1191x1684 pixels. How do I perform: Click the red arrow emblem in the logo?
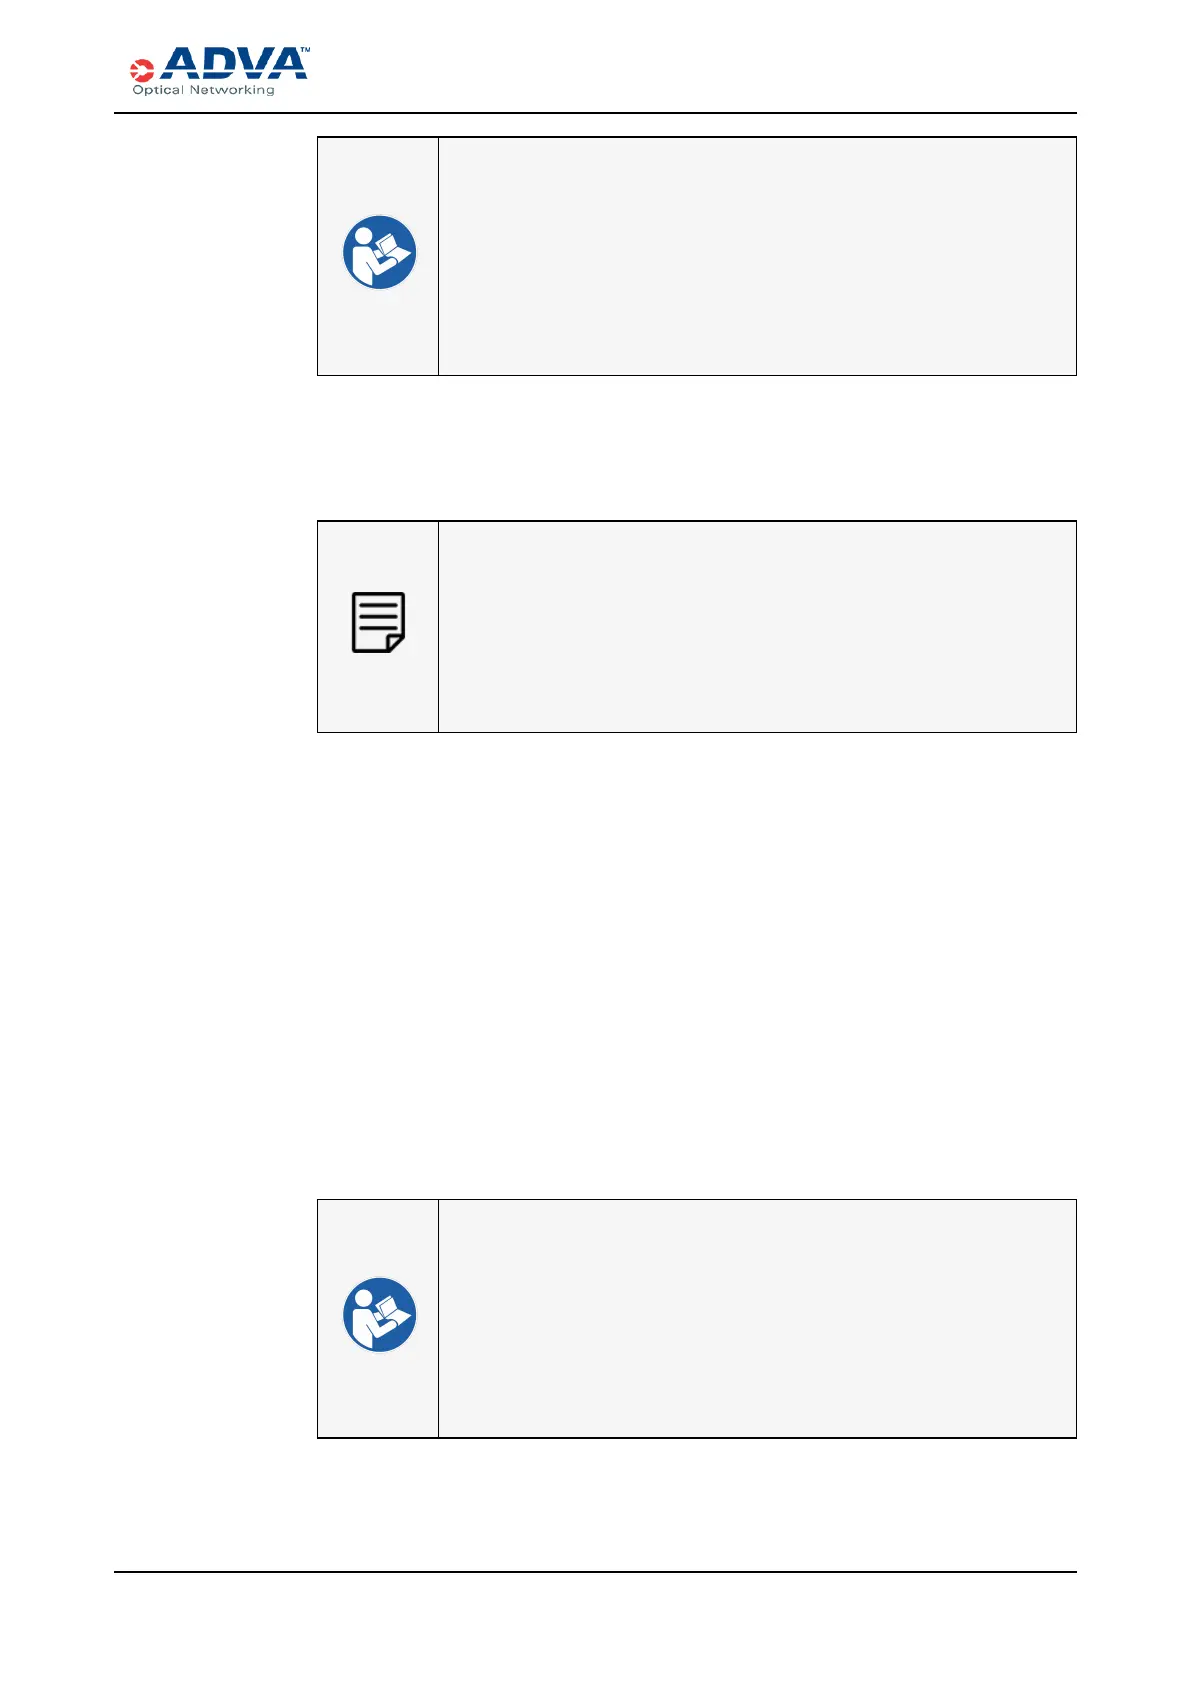(142, 70)
